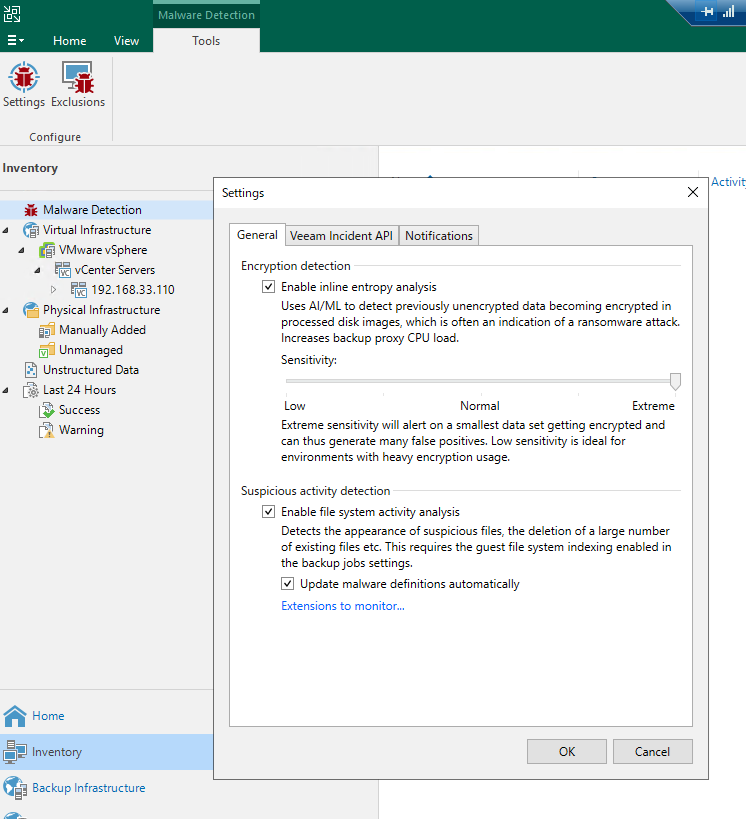Click the Inventory icon in bottom navigation

coord(15,752)
